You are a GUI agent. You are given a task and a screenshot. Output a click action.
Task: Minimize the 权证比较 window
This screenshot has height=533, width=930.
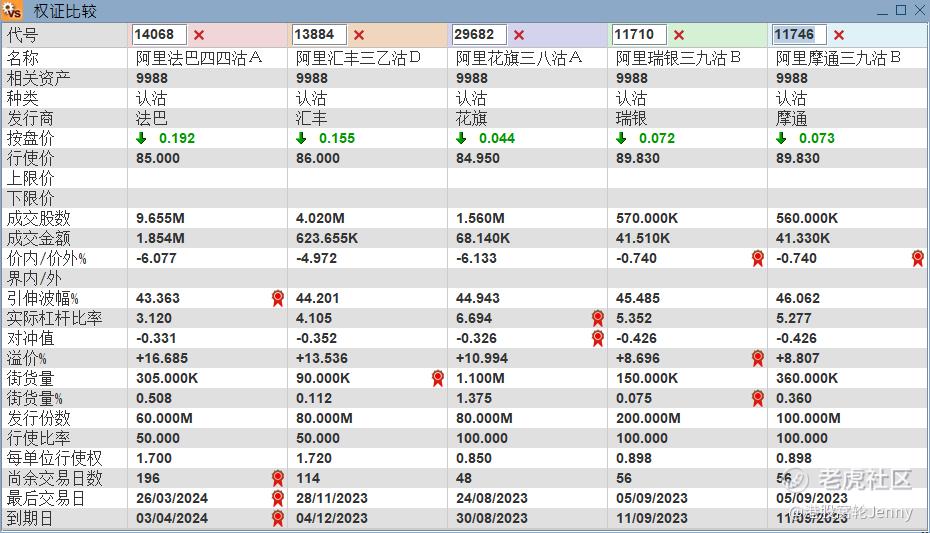[x=883, y=11]
